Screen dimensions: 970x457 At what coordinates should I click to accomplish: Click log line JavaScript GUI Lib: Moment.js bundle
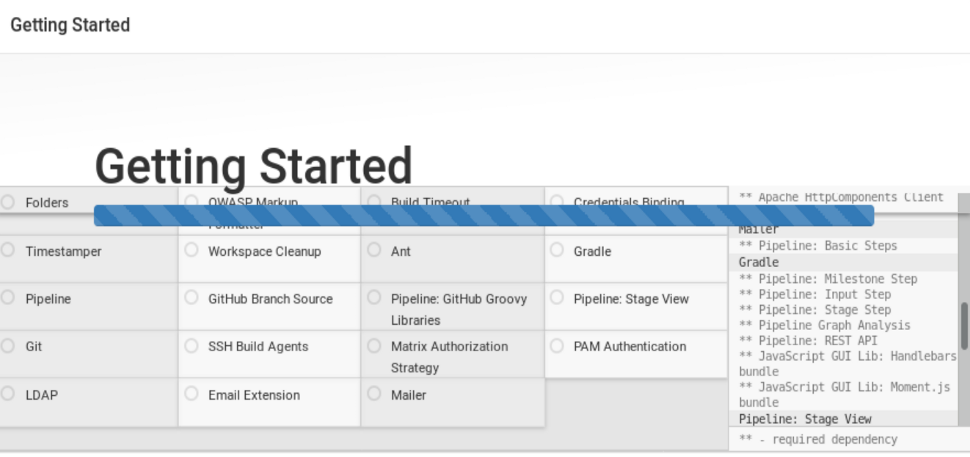pos(844,395)
